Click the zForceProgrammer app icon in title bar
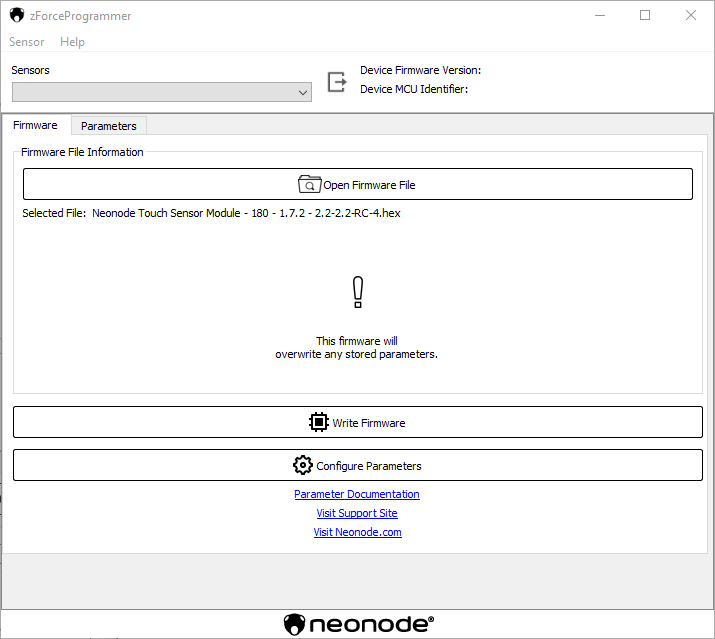Screen dimensions: 715x639 point(17,16)
